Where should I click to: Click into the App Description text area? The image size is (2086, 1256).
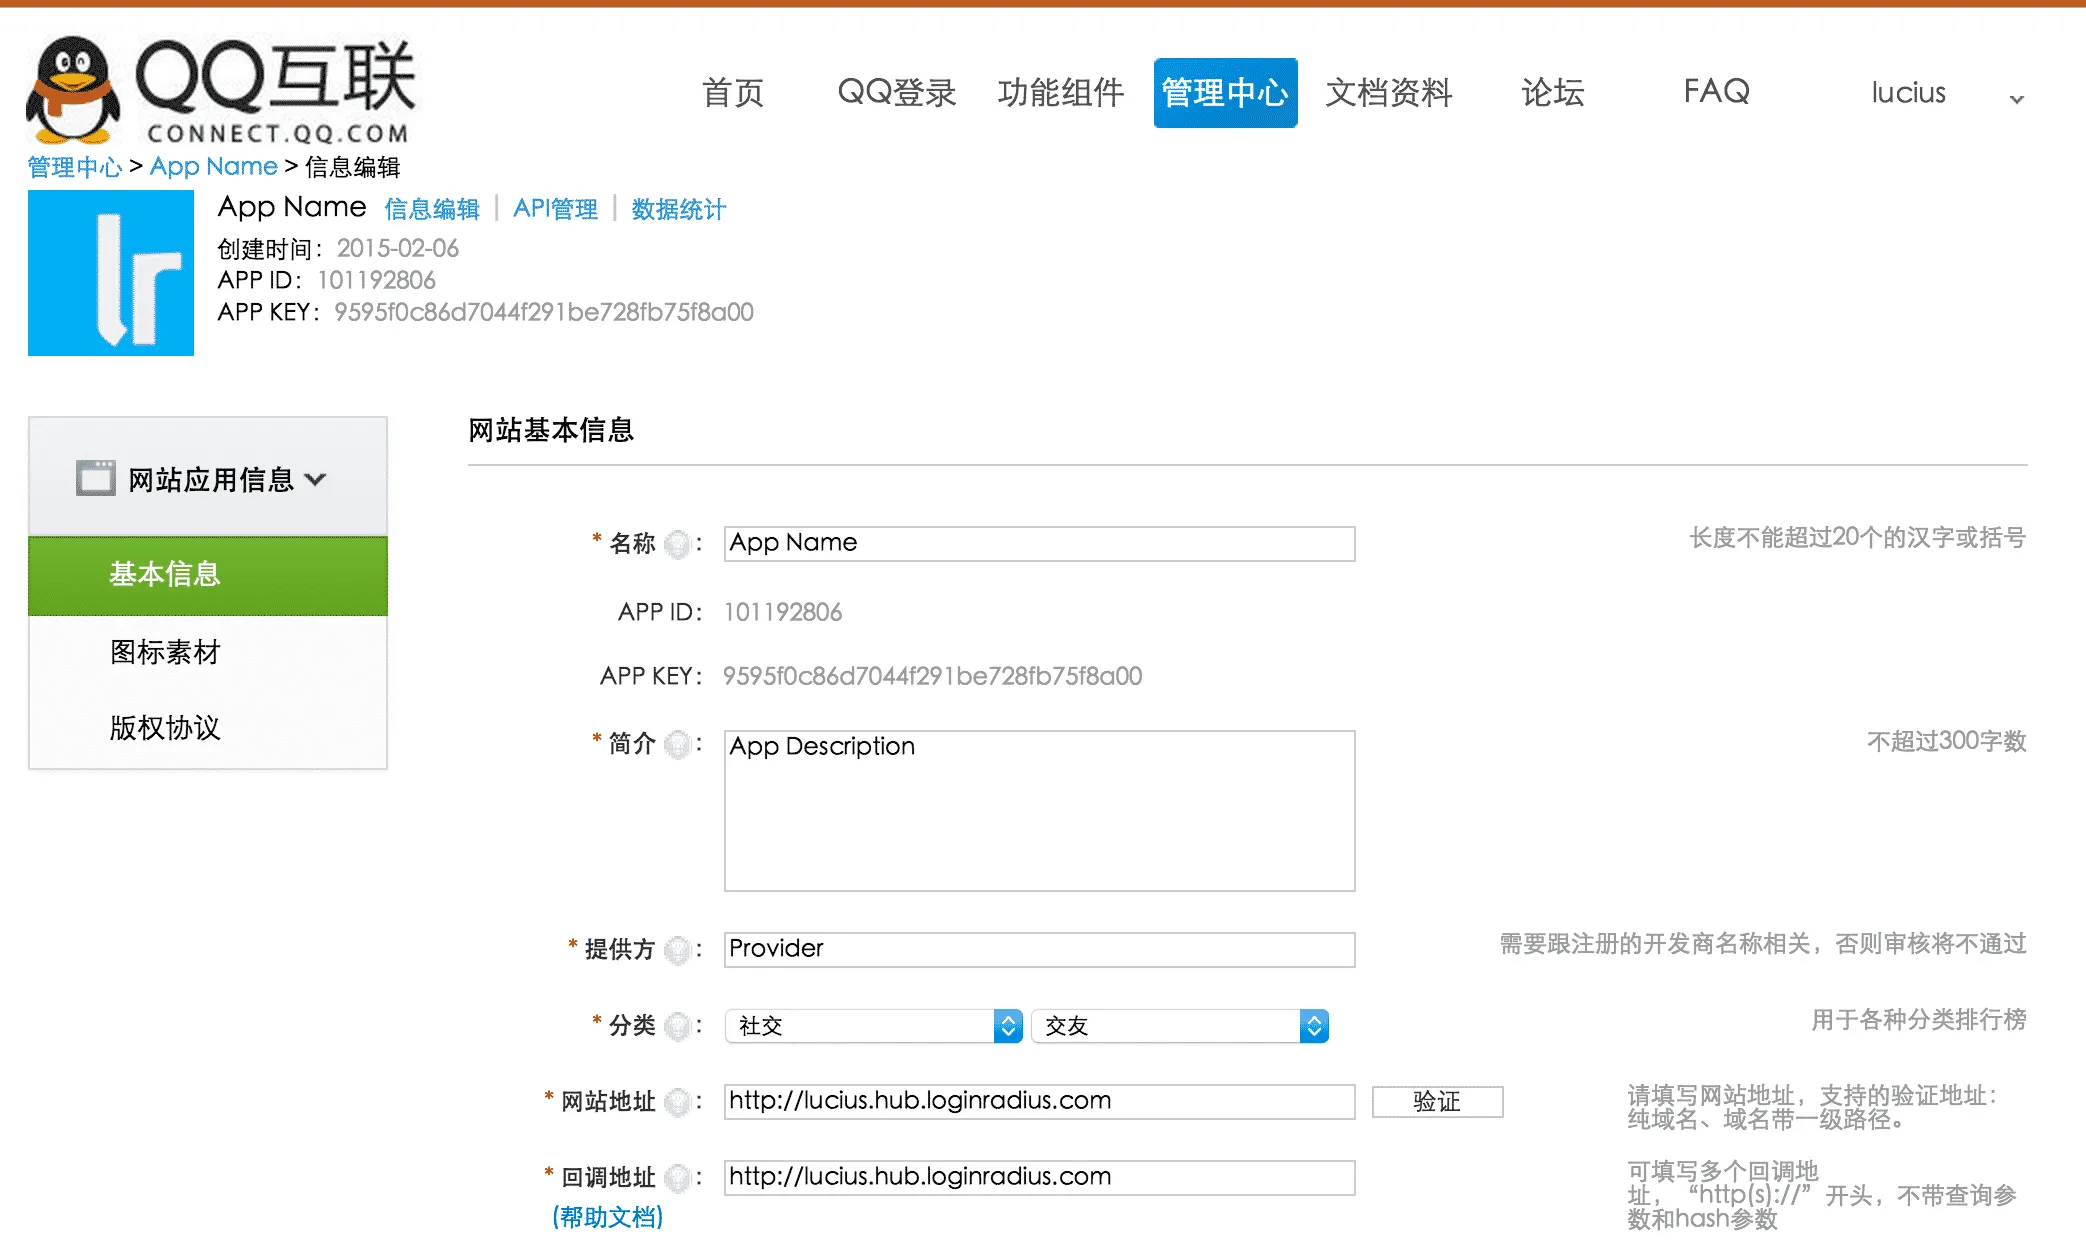[x=1039, y=811]
